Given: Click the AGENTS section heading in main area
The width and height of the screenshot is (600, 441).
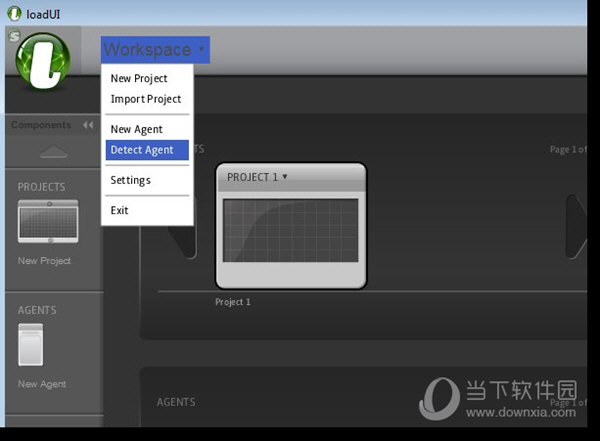Looking at the screenshot, I should click(x=176, y=402).
